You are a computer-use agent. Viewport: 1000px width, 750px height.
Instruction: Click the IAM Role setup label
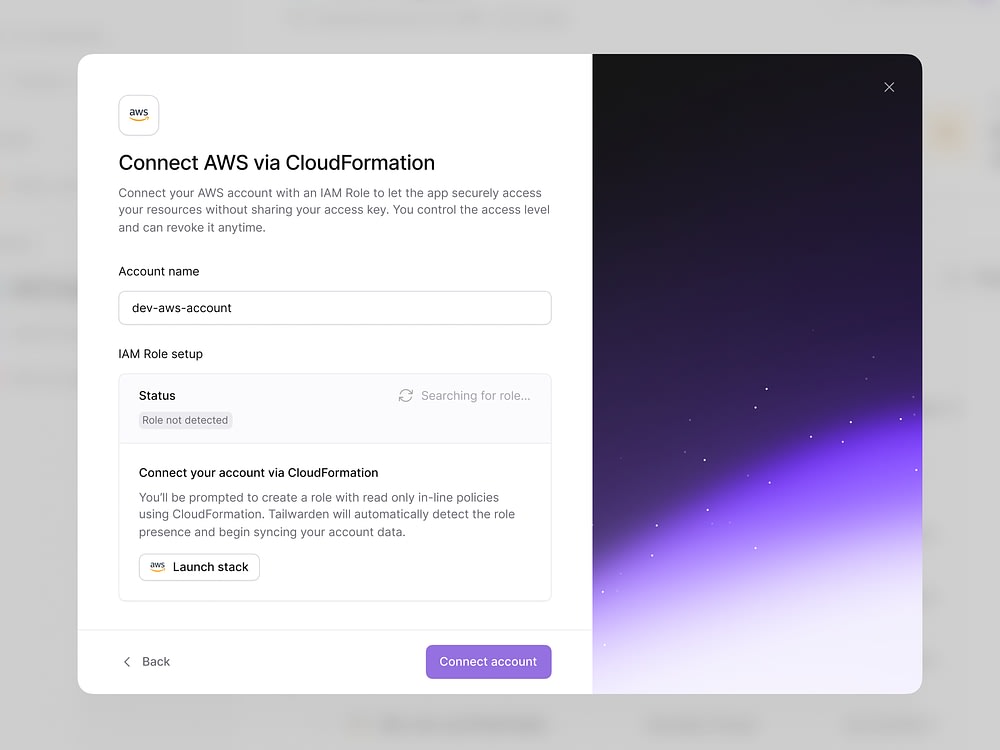160,353
